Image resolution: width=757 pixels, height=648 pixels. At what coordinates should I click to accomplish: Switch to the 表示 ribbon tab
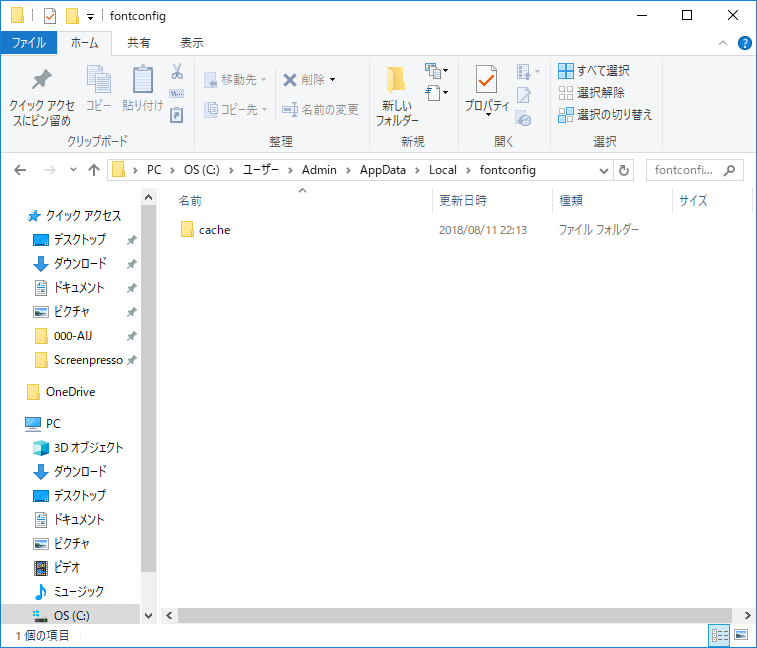point(191,43)
